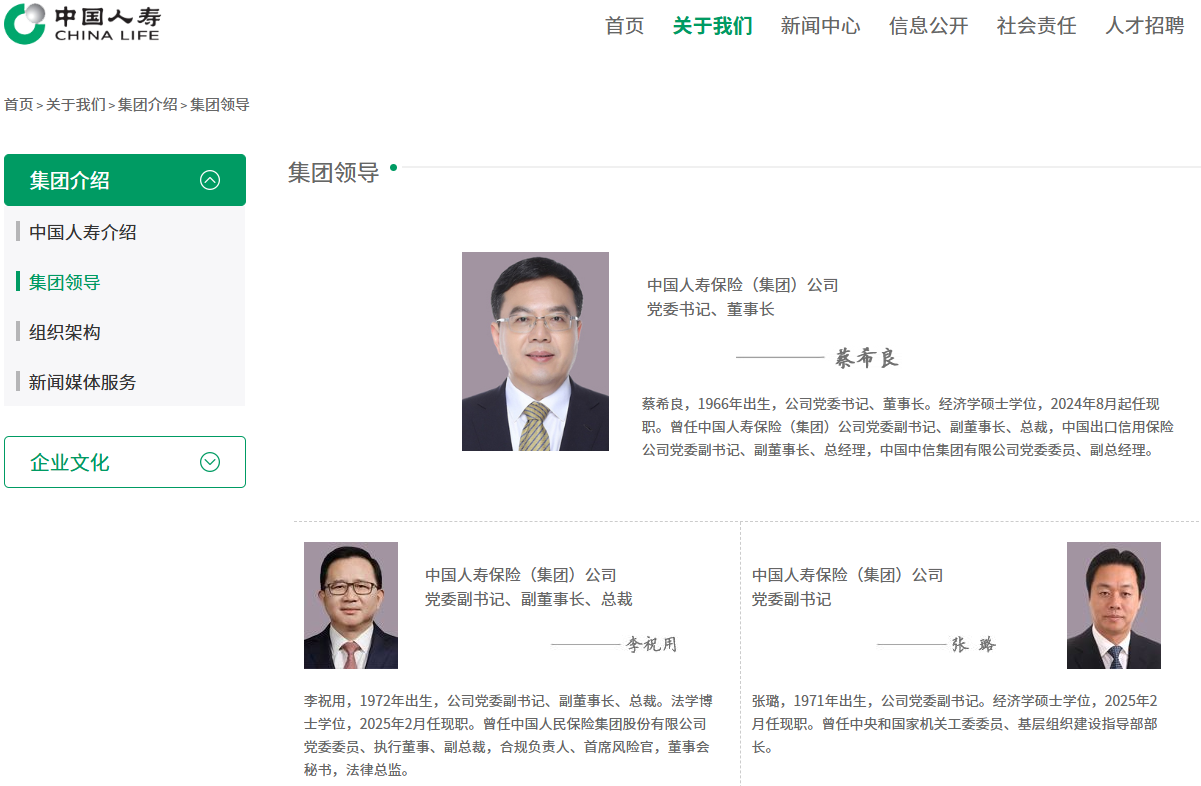Go to 新闻中心 in navigation bar
This screenshot has width=1201, height=786.
tap(820, 26)
